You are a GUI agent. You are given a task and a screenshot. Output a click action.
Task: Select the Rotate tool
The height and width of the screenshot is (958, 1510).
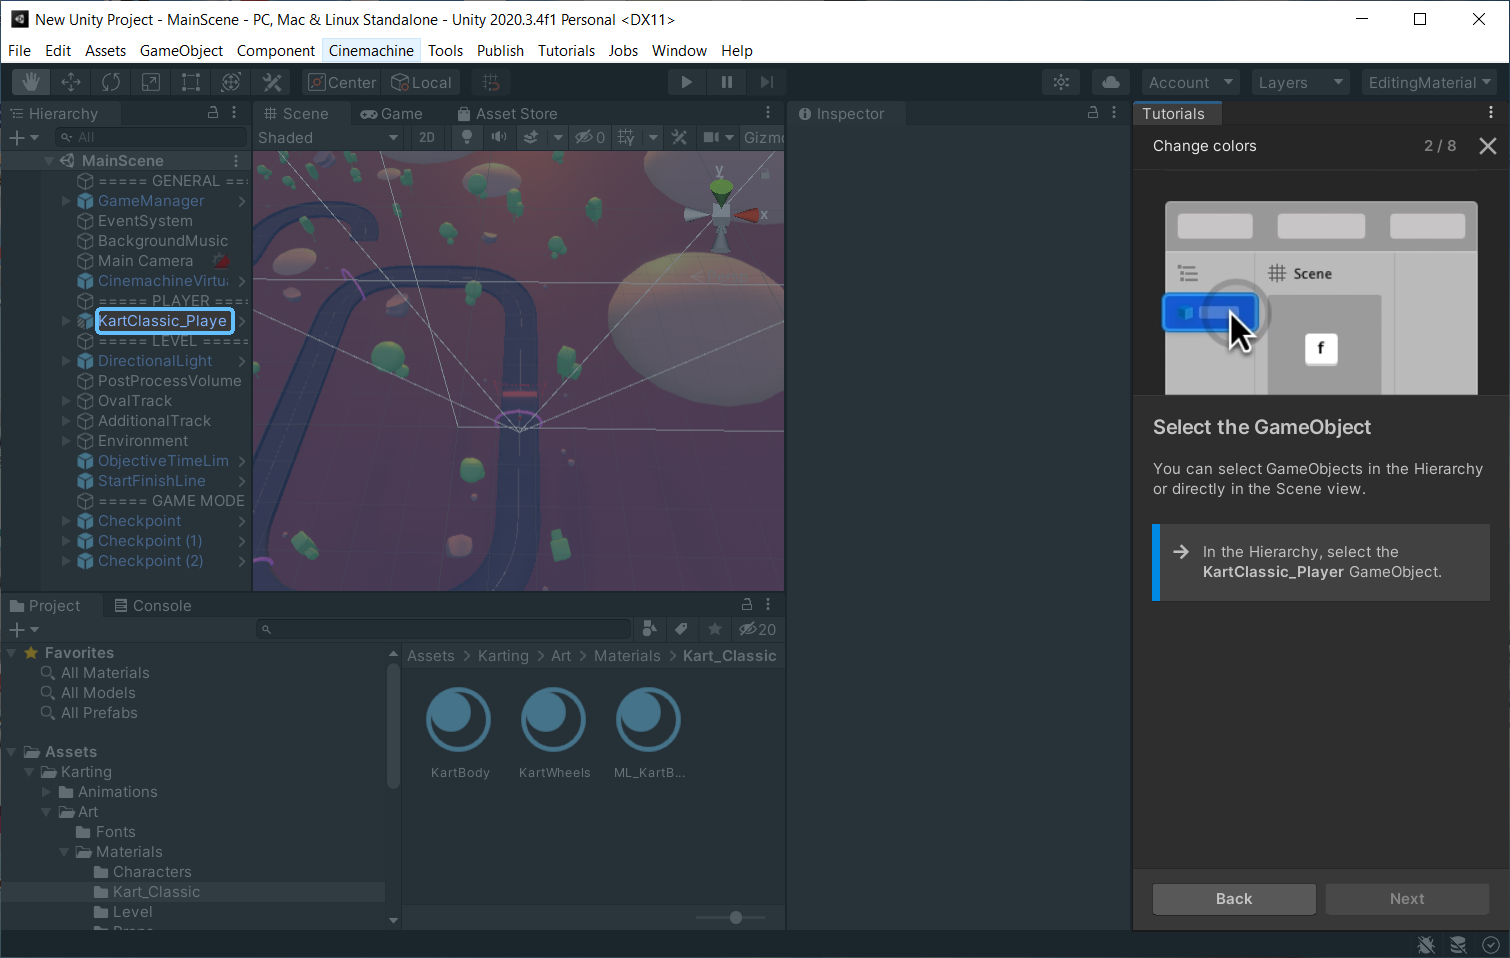(110, 82)
